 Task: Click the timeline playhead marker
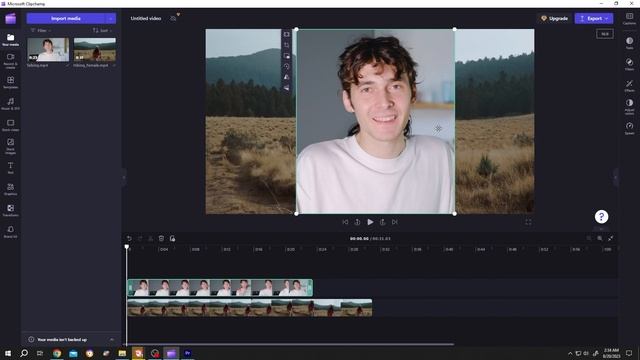(x=127, y=247)
